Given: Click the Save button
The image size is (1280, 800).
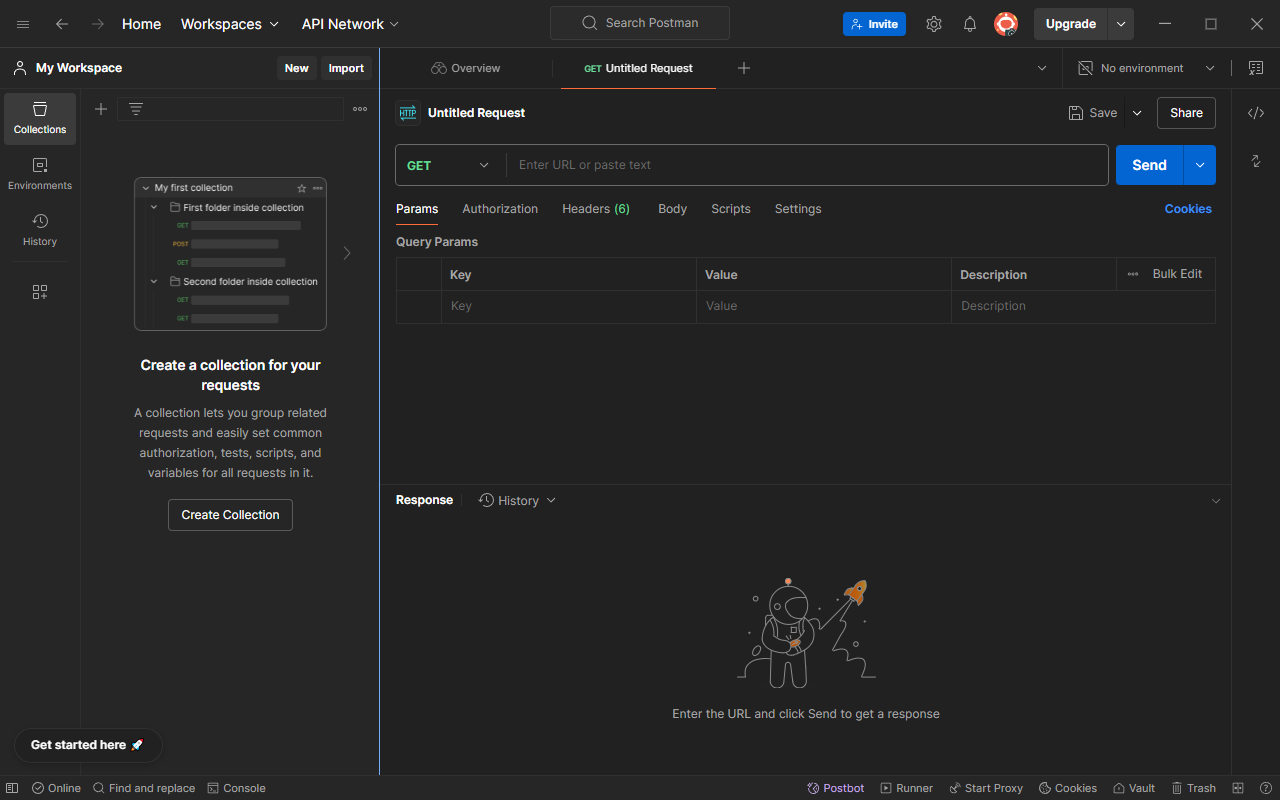Looking at the screenshot, I should click(1092, 113).
